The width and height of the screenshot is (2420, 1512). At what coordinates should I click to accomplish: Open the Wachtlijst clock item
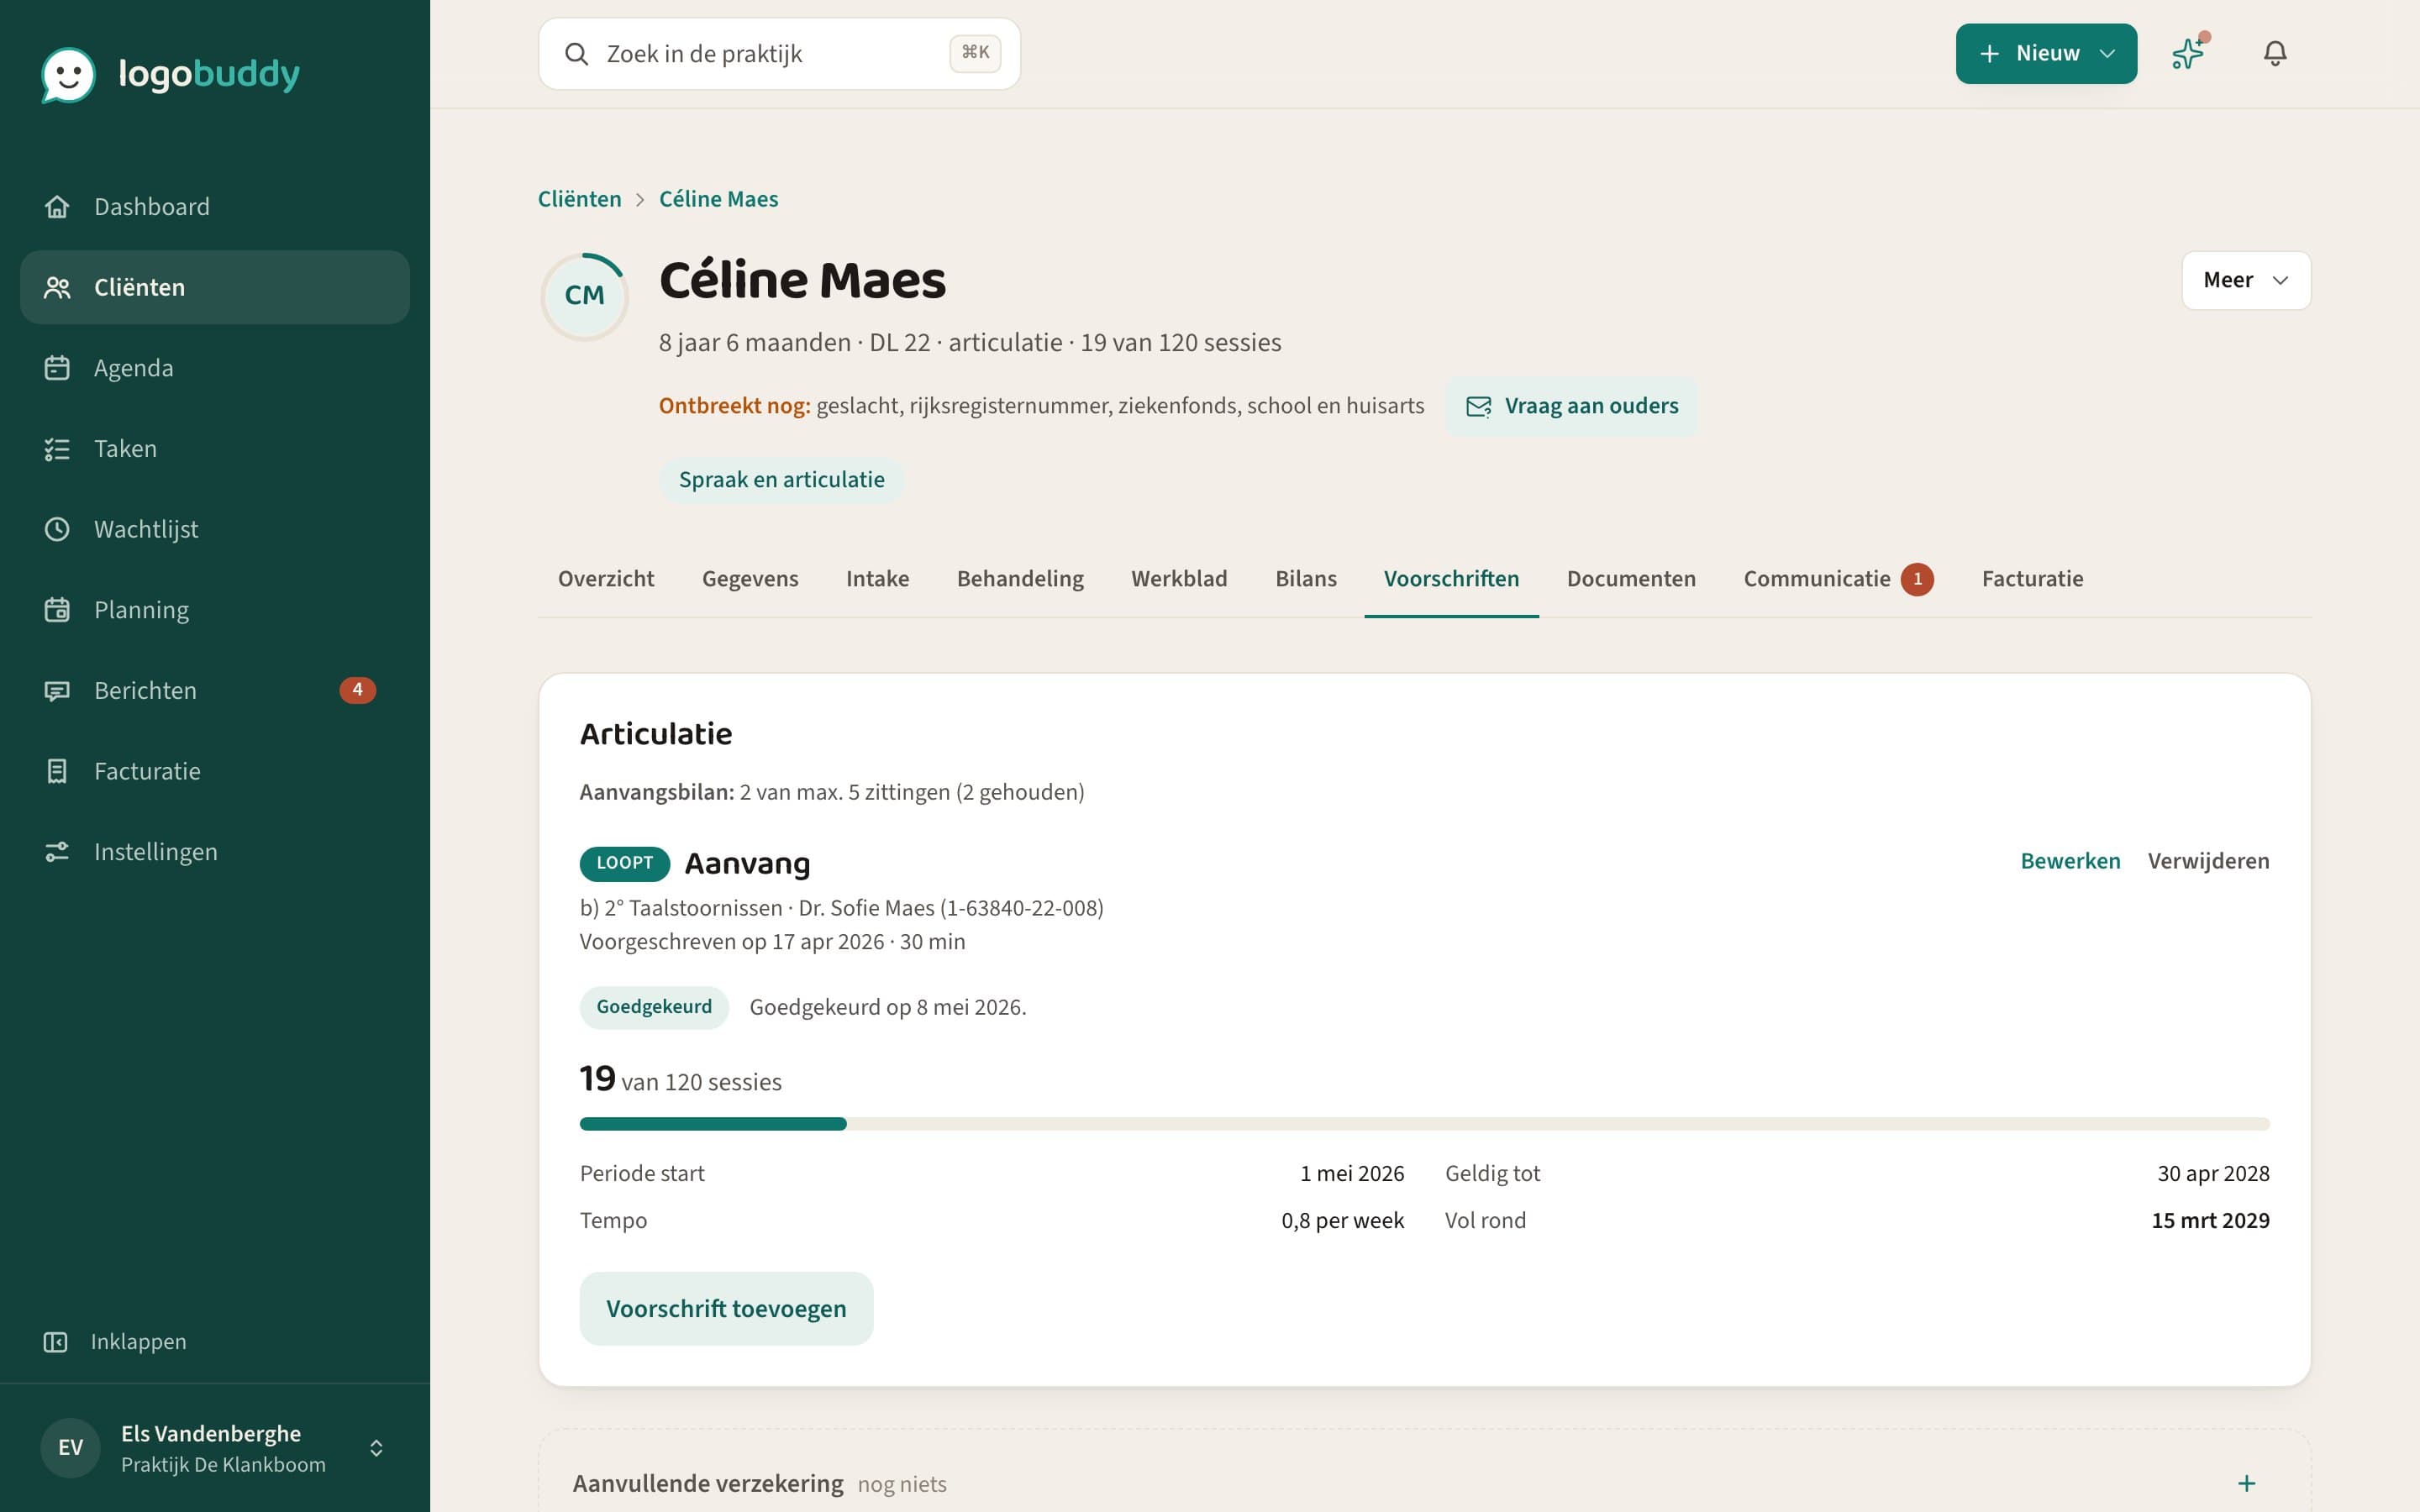point(215,529)
